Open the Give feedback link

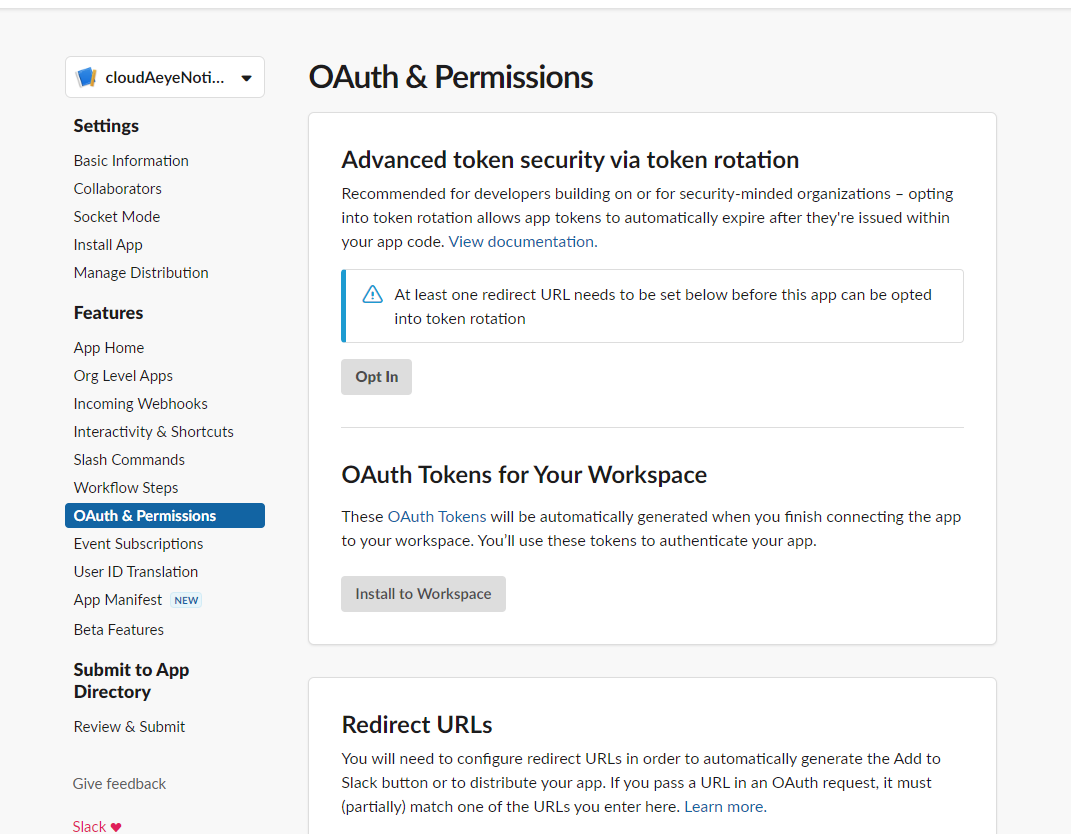[x=120, y=784]
